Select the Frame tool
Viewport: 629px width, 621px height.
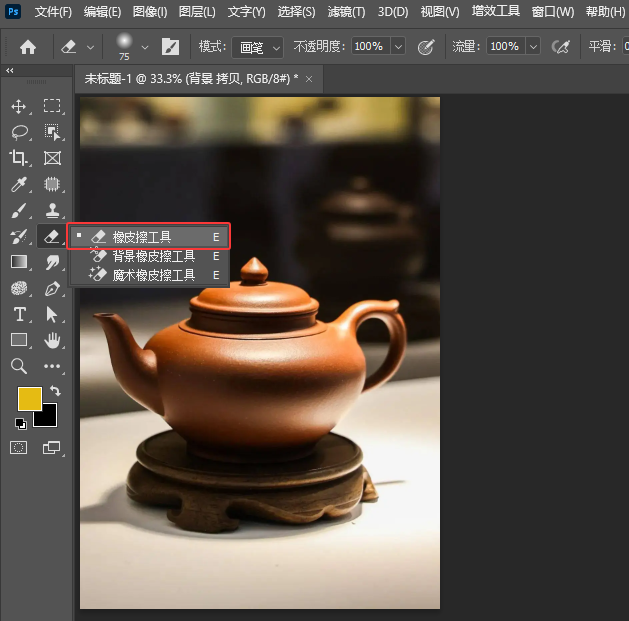52,158
